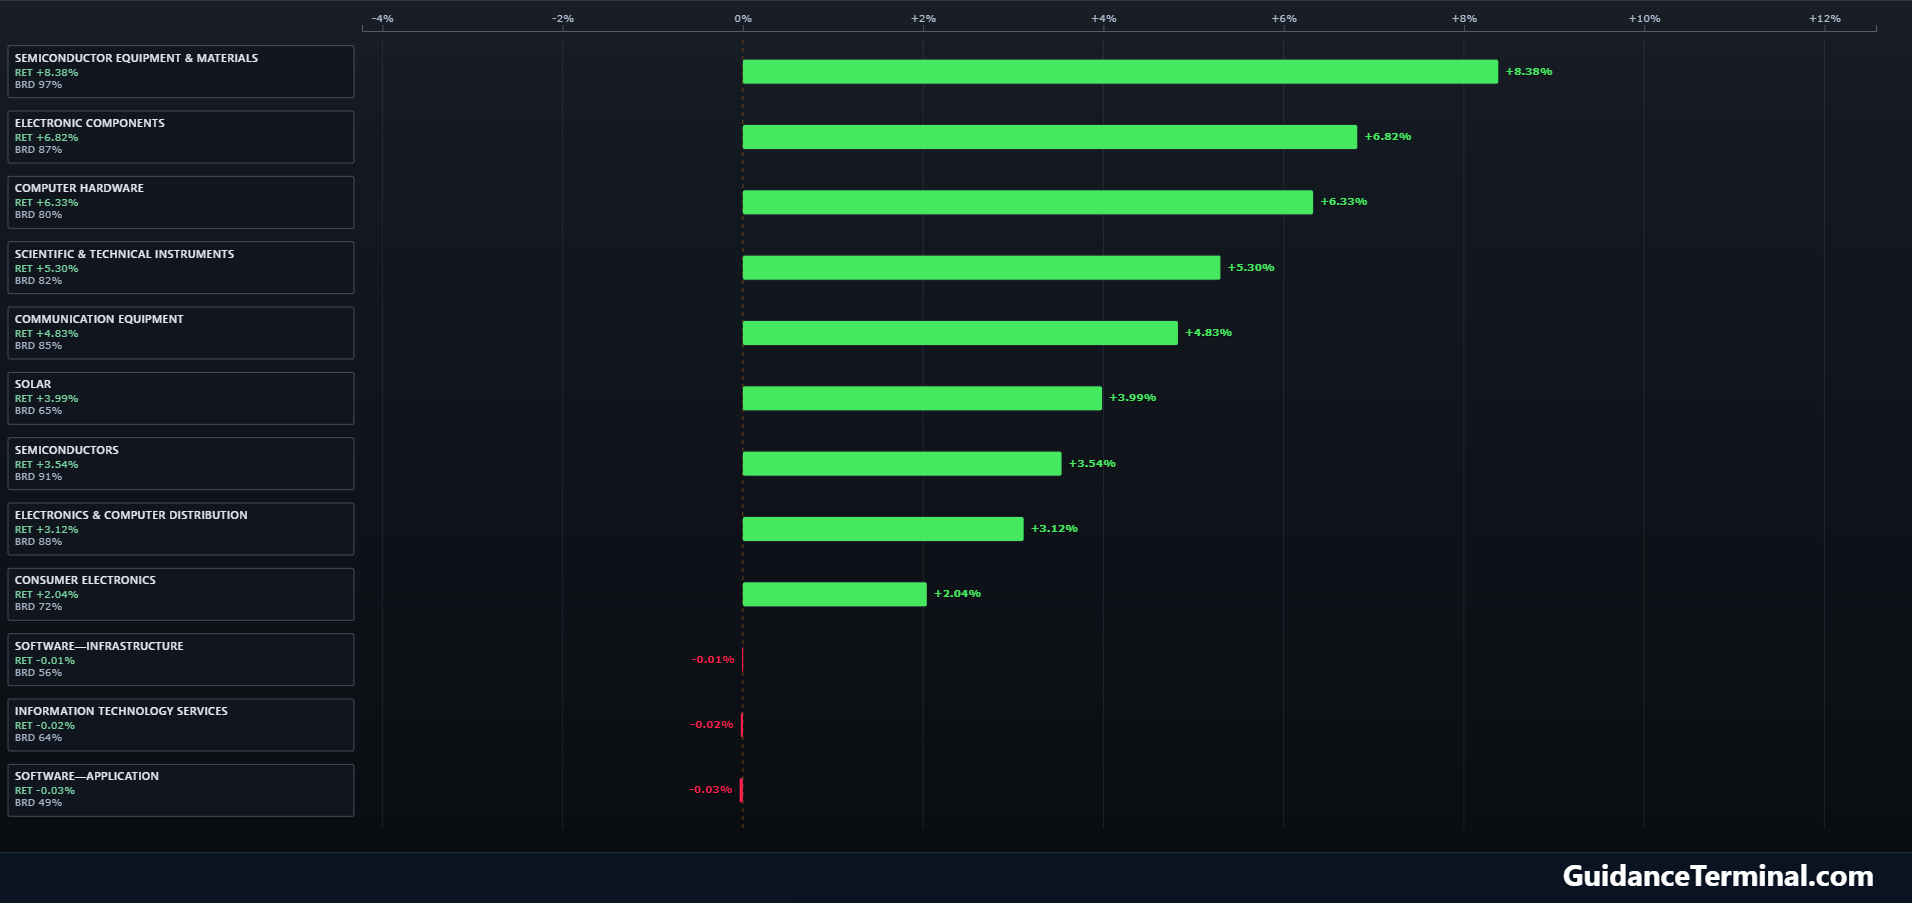Select the +4.83% label at the bar's end
Screen dimensions: 1912x903
coord(1209,333)
